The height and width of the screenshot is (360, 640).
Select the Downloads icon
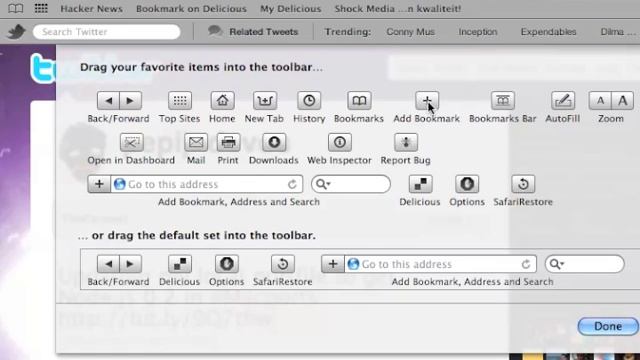point(274,142)
